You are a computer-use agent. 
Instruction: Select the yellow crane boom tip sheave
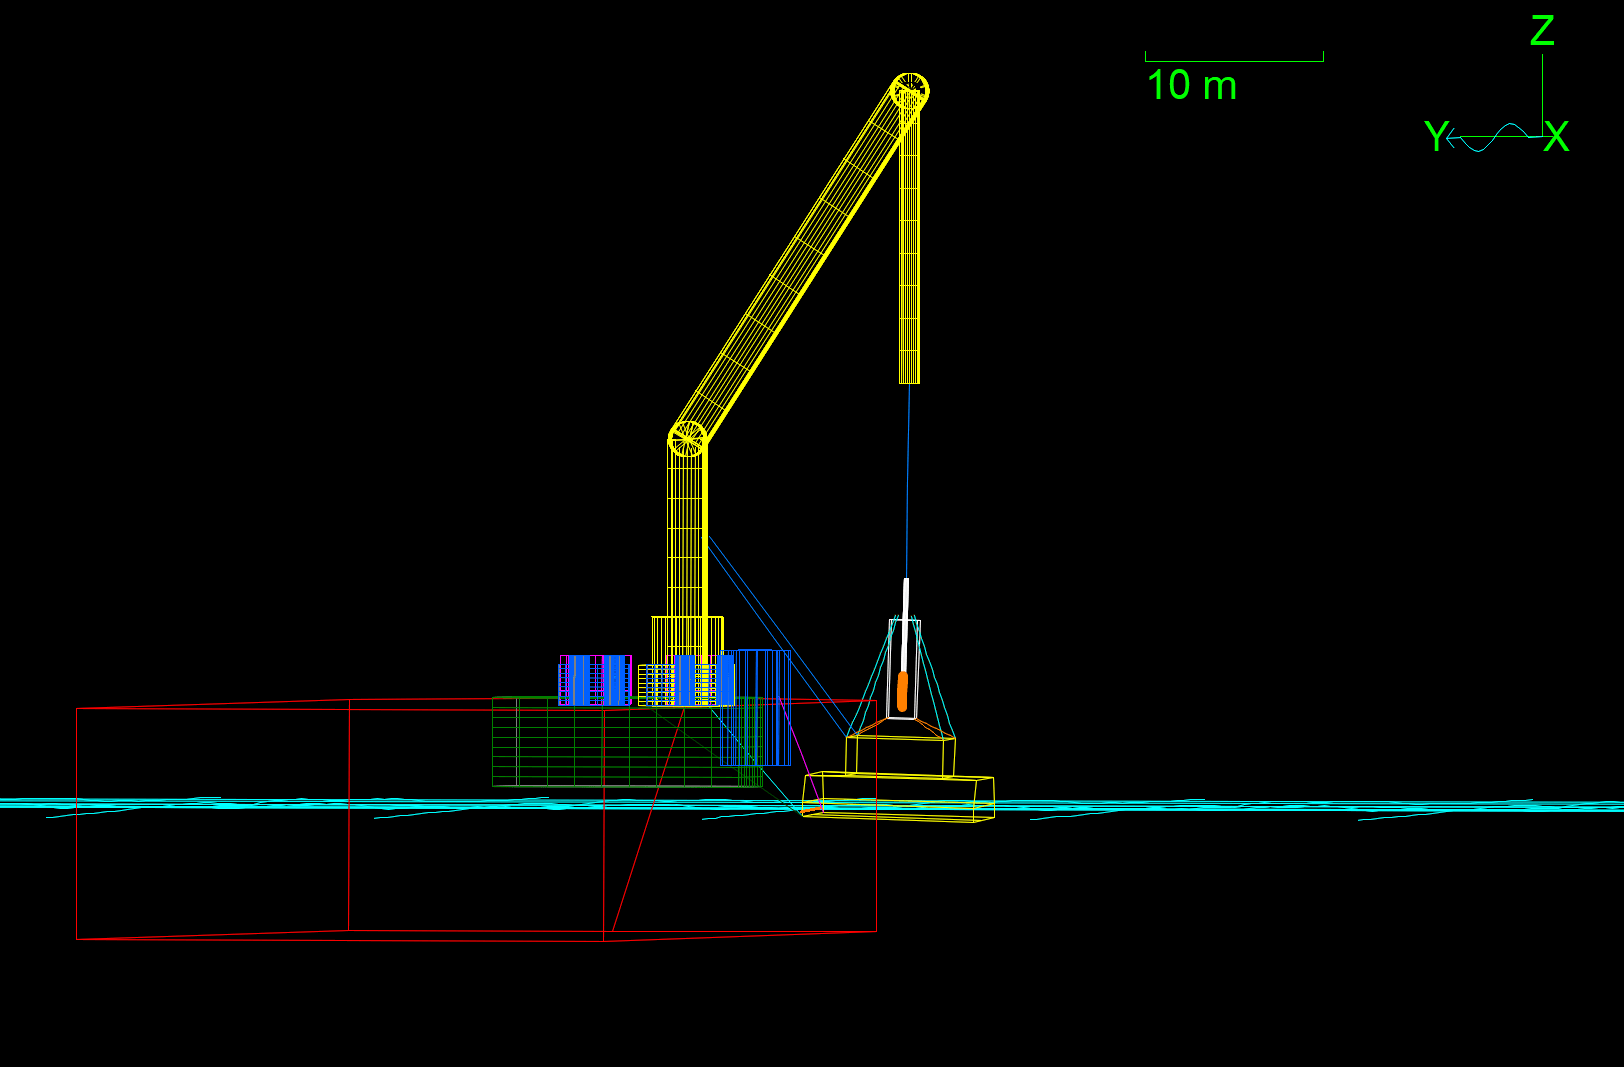pyautogui.click(x=911, y=89)
